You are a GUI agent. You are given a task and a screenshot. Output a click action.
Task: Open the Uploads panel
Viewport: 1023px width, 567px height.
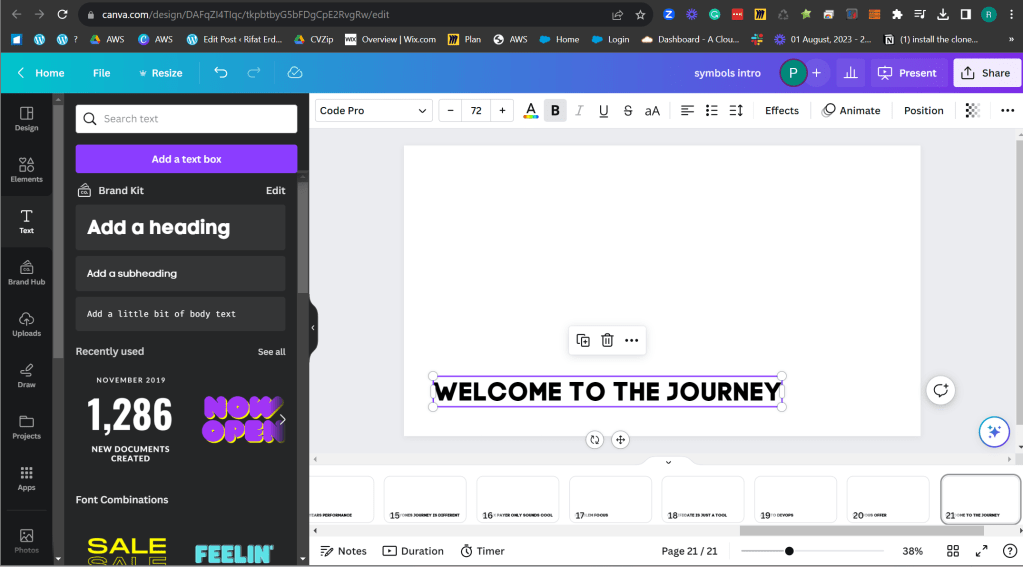coord(26,324)
